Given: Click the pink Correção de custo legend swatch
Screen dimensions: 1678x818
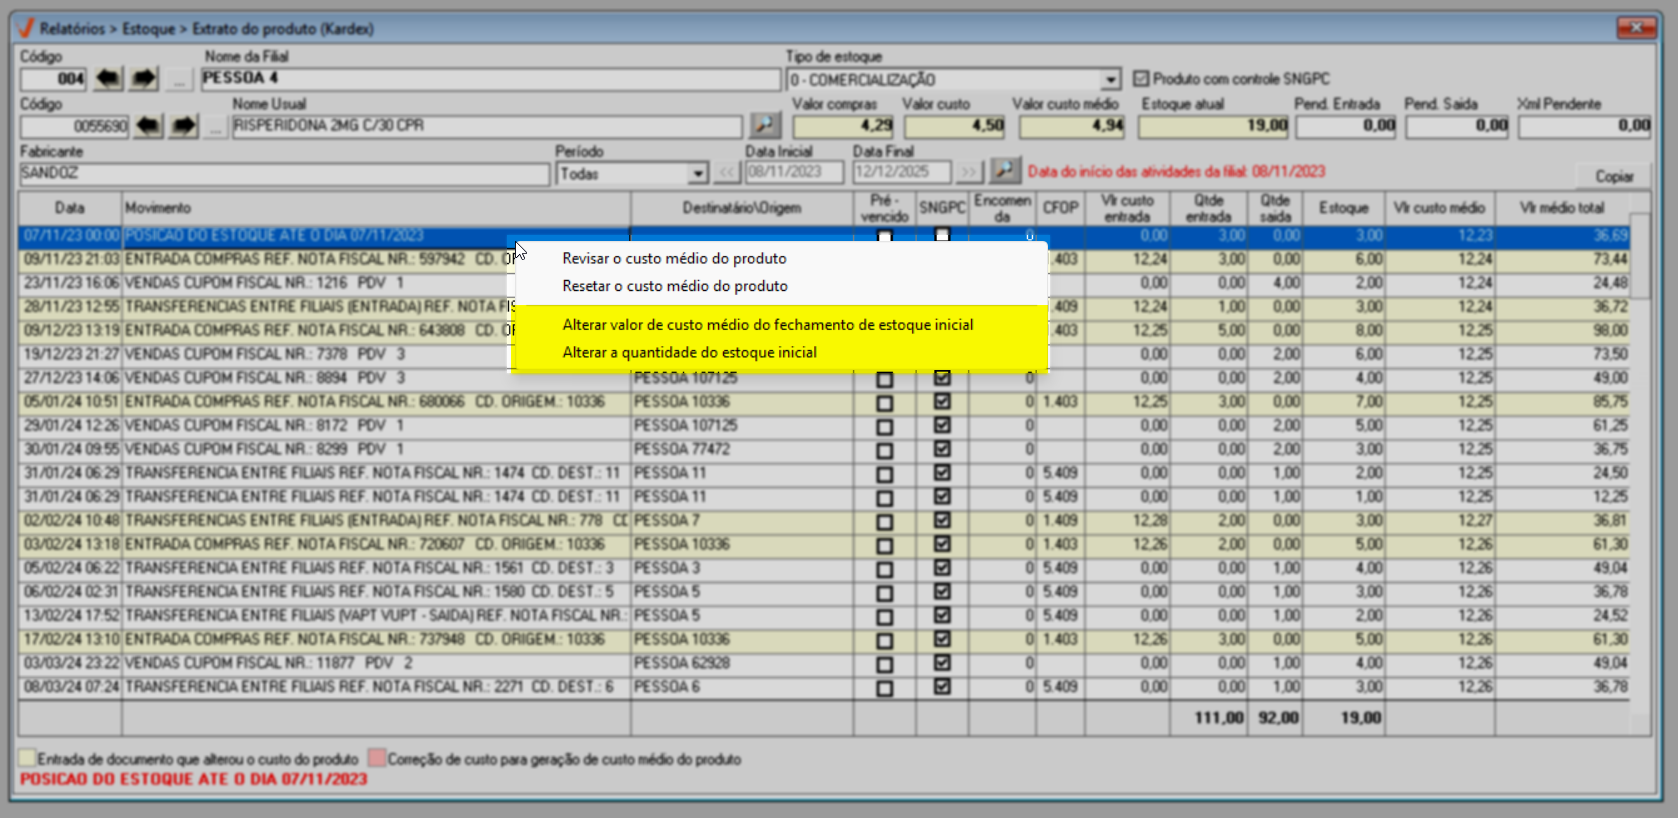Looking at the screenshot, I should pos(377,758).
